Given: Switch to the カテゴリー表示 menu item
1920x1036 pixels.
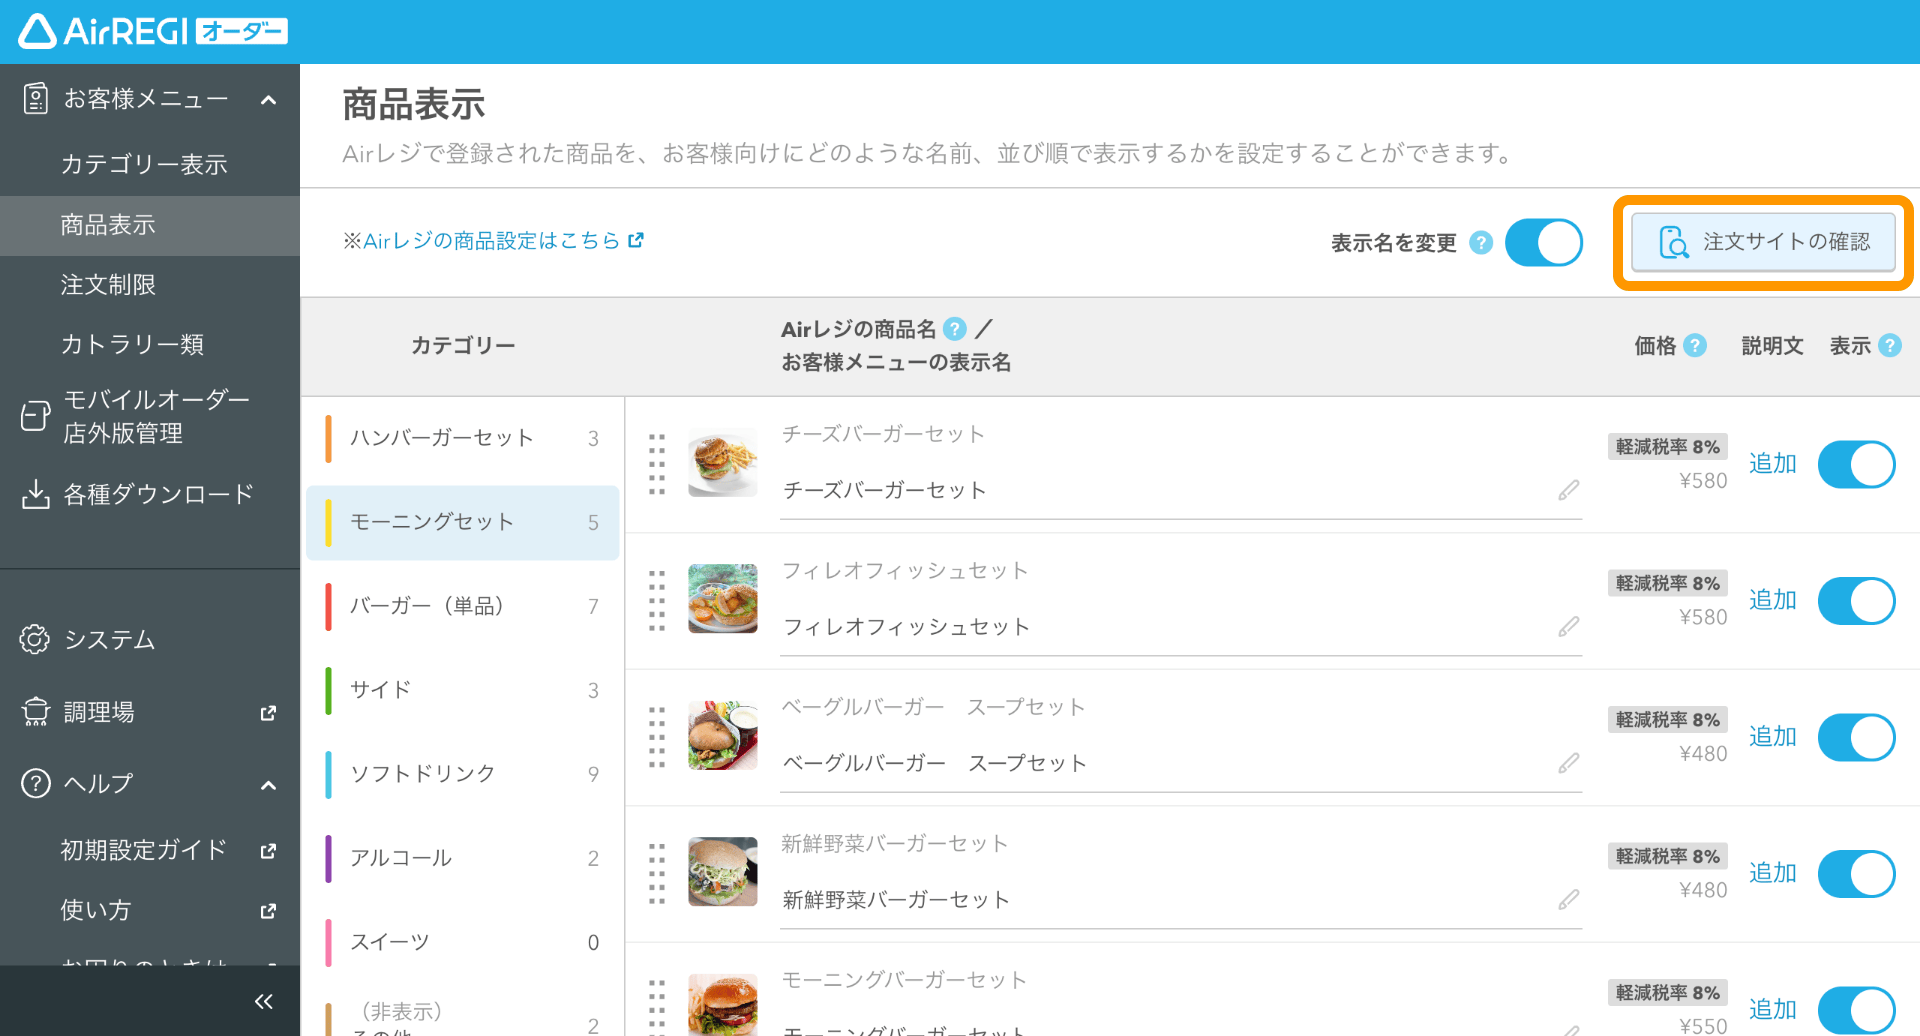Looking at the screenshot, I should click(145, 163).
